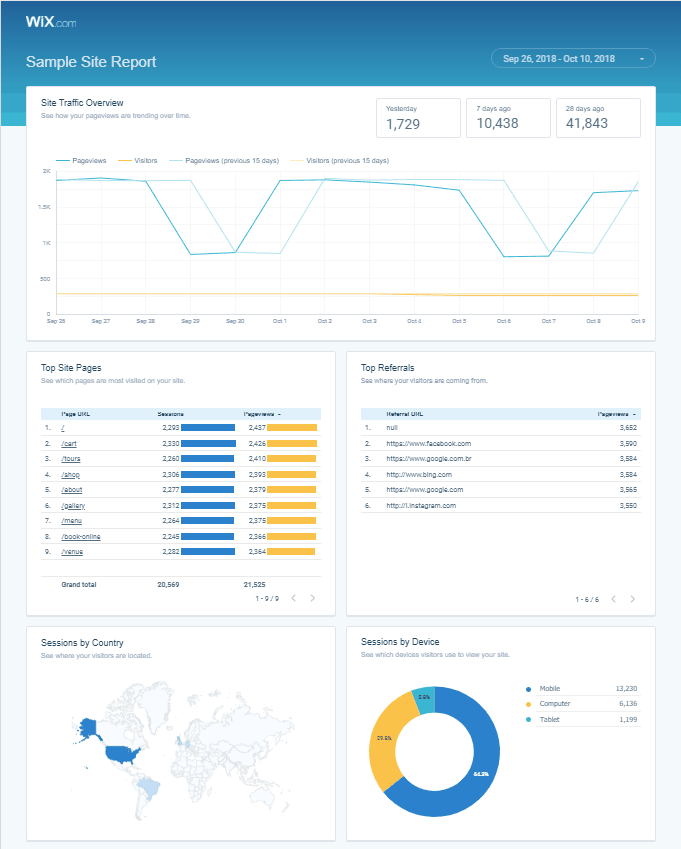This screenshot has width=681, height=849.
Task: Toggle Pageviews (previous 15 days) legend
Action: pos(222,160)
